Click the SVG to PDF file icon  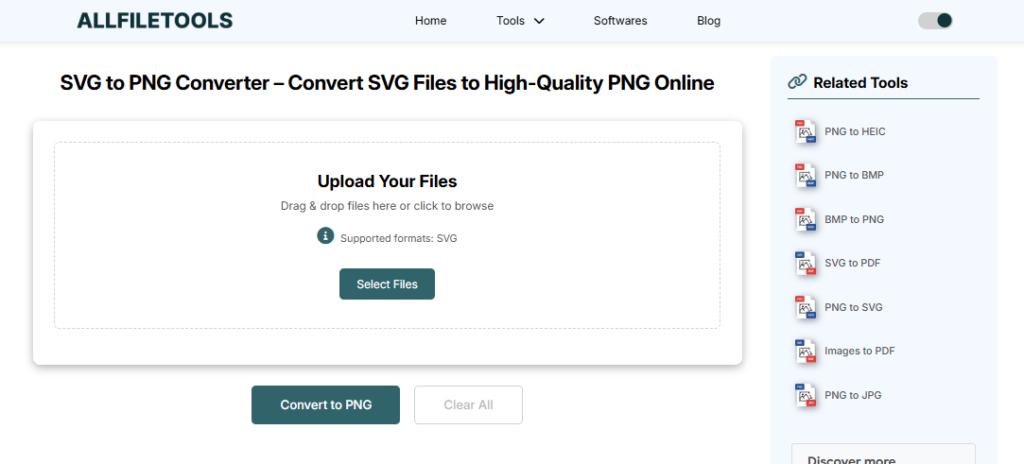[x=805, y=264]
